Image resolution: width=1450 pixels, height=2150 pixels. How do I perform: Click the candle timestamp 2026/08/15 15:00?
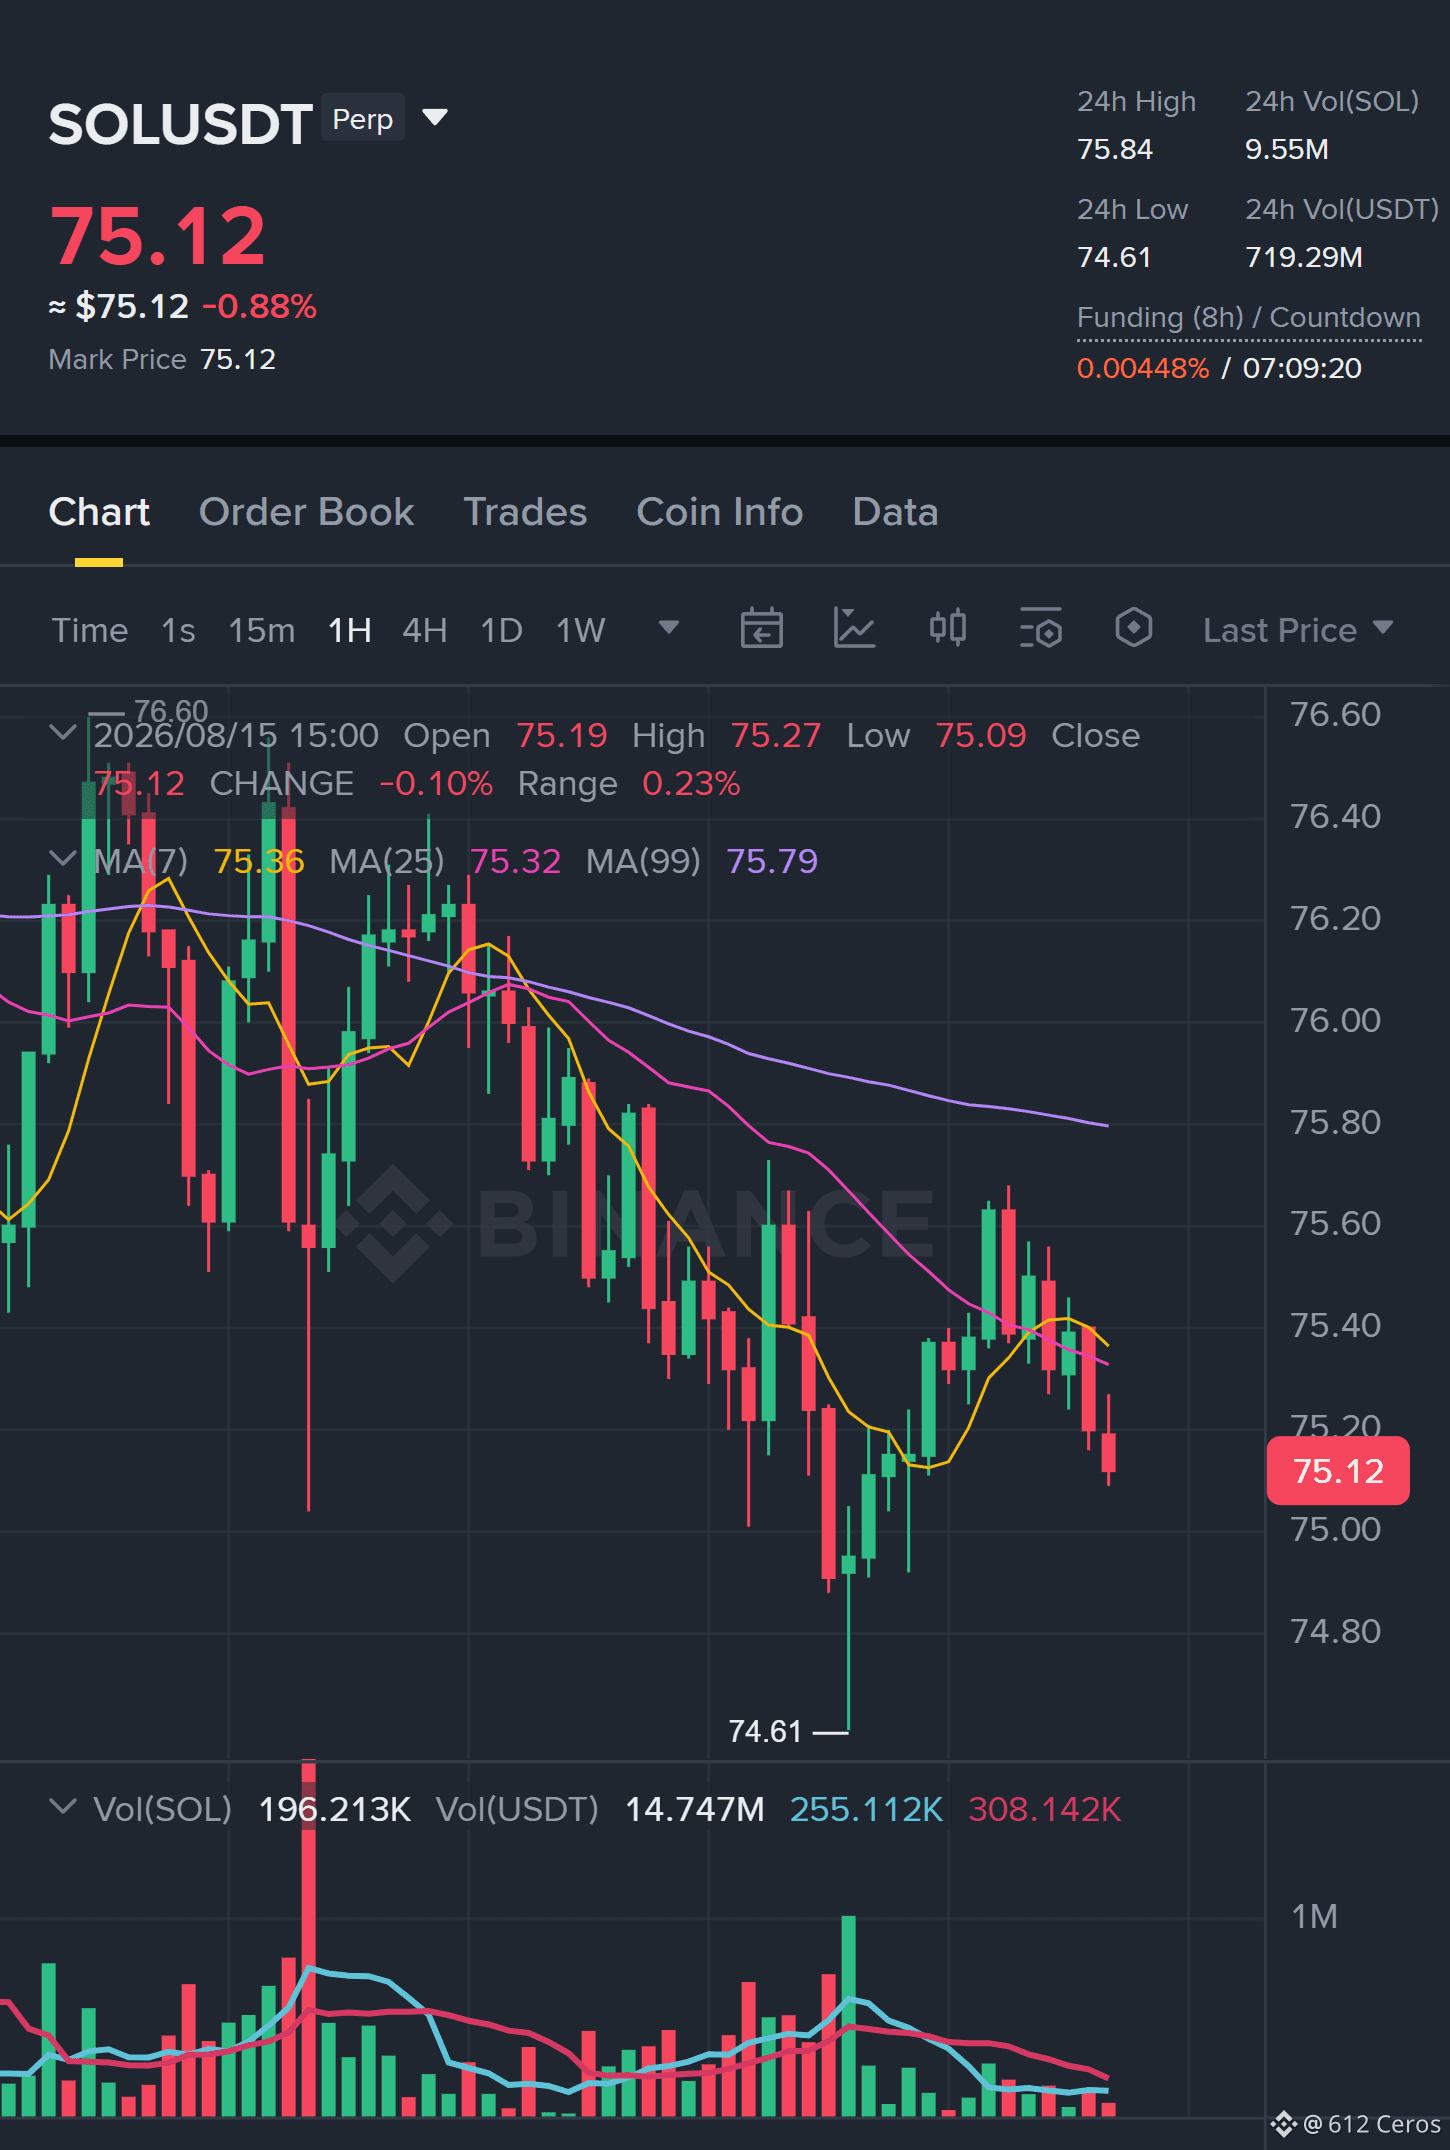pyautogui.click(x=237, y=735)
